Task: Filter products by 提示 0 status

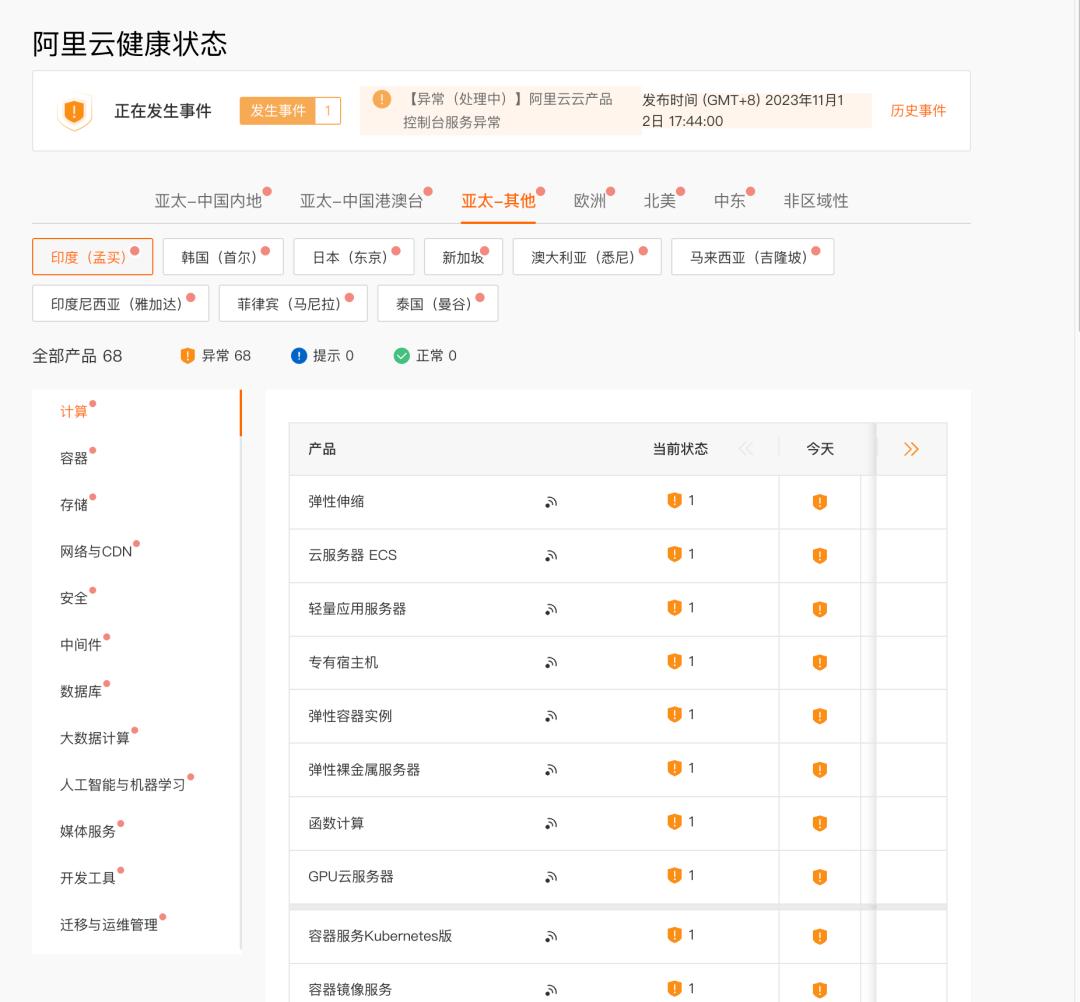Action: click(322, 356)
